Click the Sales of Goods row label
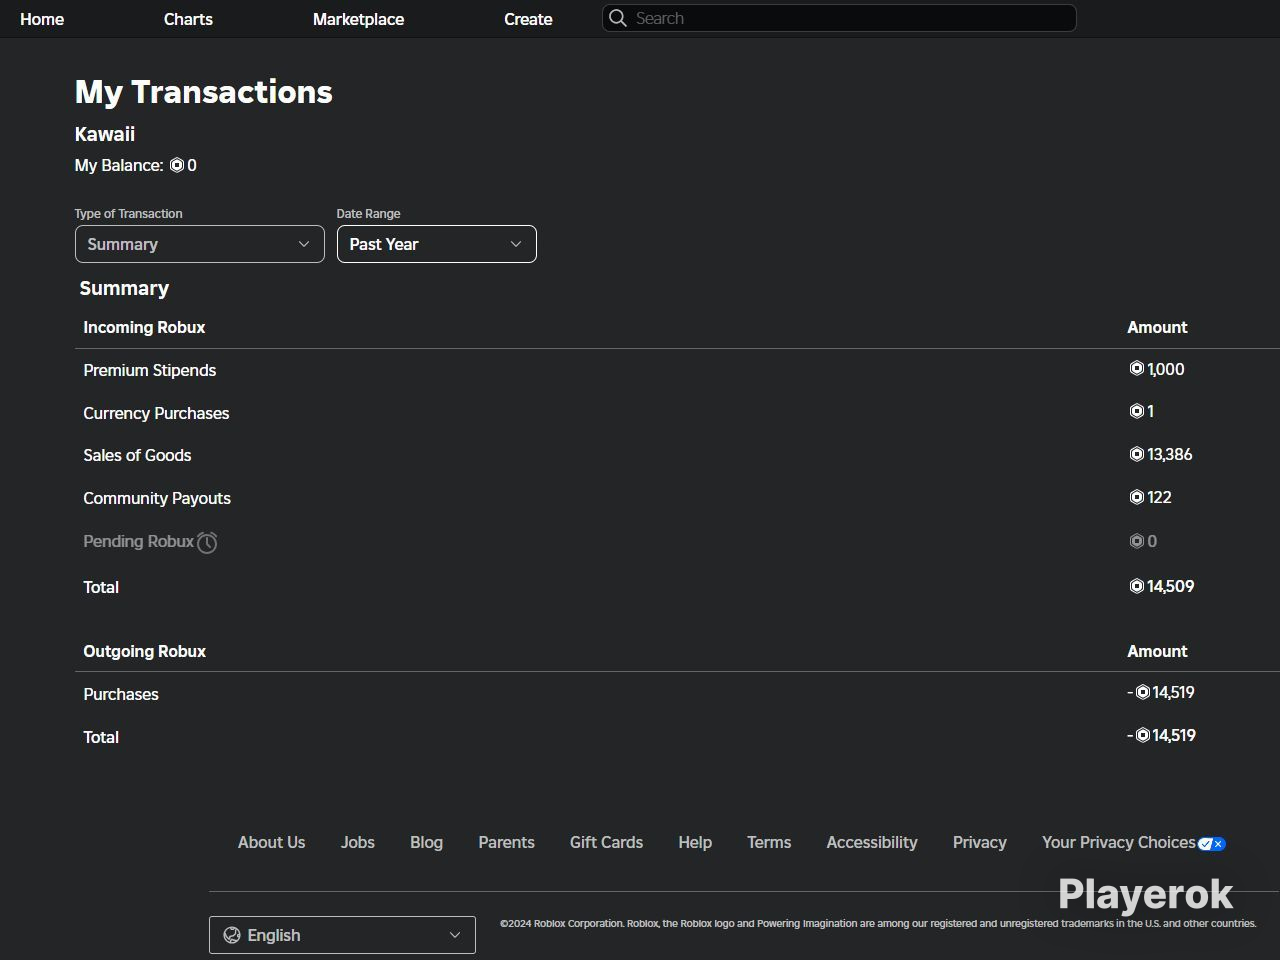1280x960 pixels. click(x=137, y=455)
